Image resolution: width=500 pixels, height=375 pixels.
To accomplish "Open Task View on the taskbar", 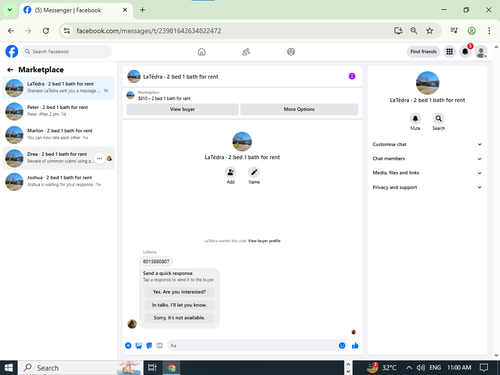I will pyautogui.click(x=152, y=368).
